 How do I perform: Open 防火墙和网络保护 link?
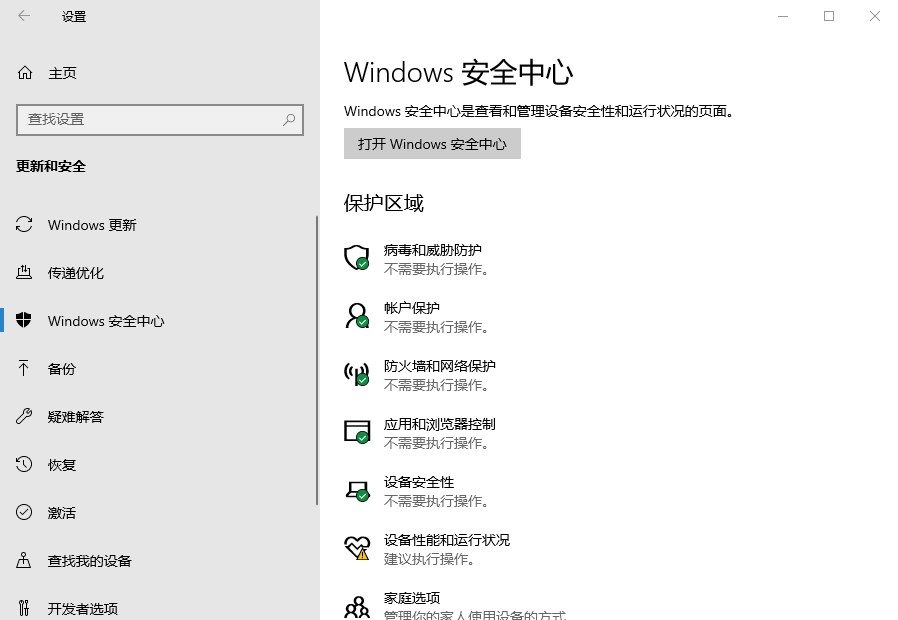[439, 366]
